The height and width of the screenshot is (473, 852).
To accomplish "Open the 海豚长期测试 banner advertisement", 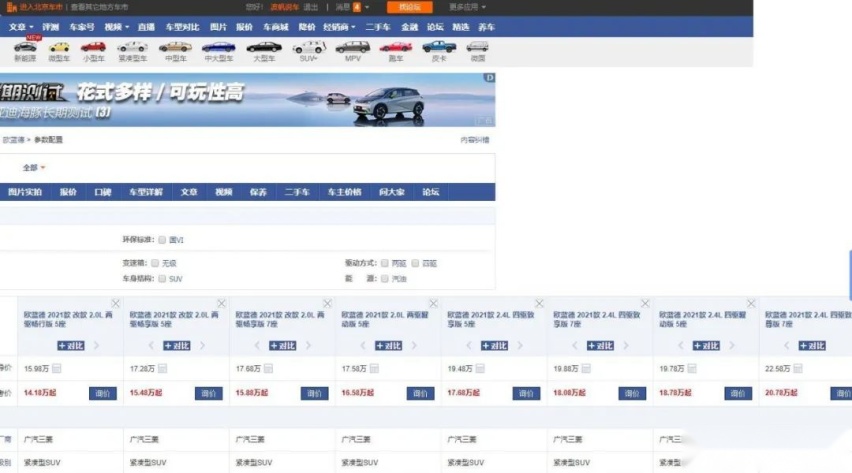I will (247, 100).
